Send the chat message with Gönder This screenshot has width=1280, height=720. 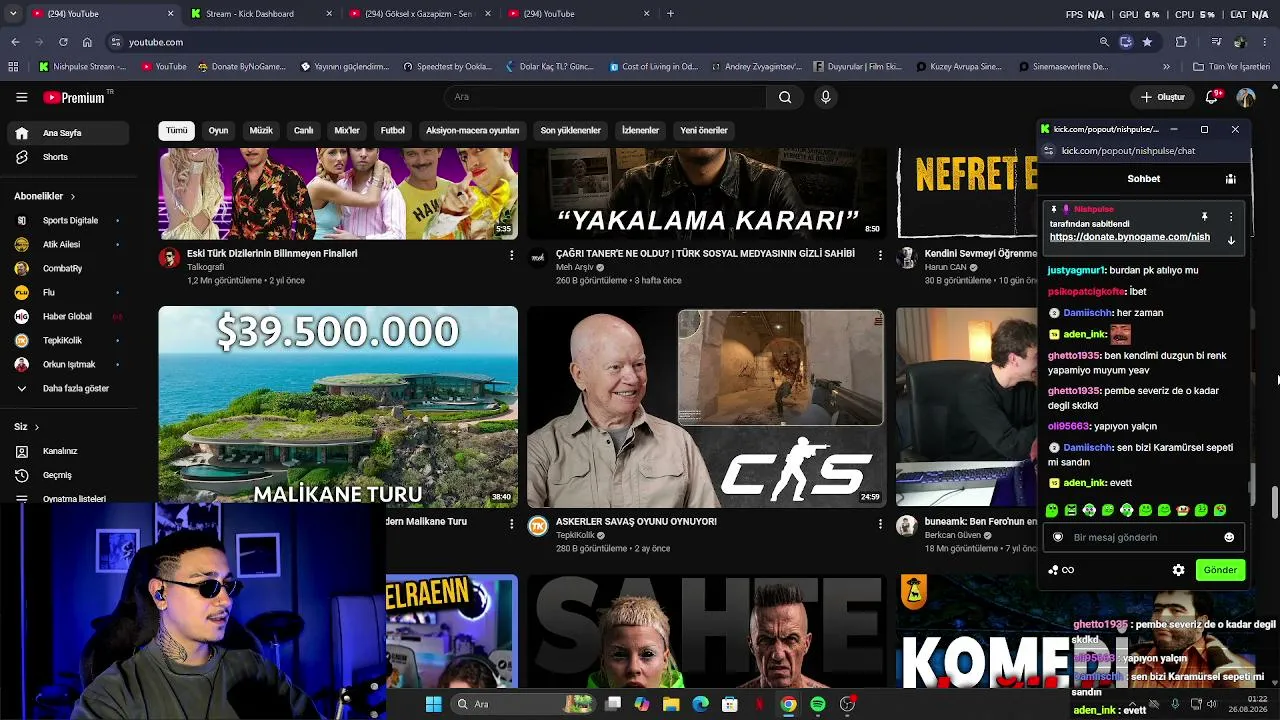tap(1220, 570)
